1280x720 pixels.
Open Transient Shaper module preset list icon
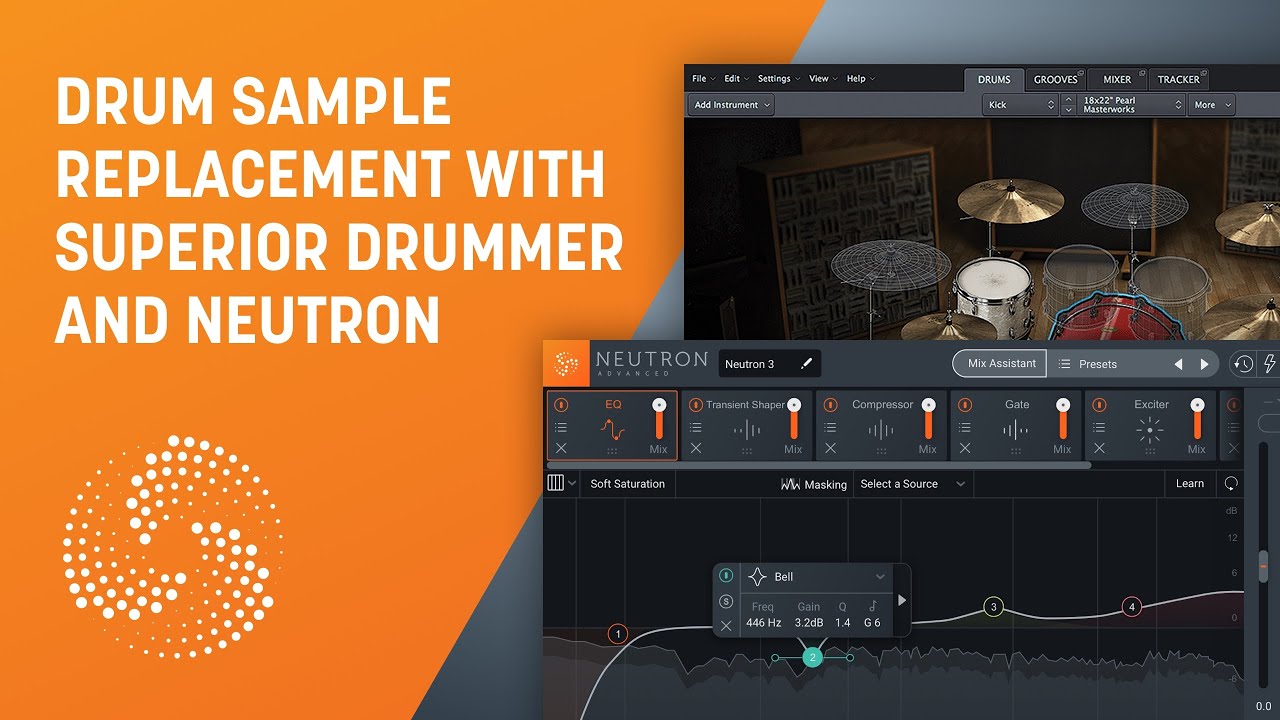pos(696,428)
